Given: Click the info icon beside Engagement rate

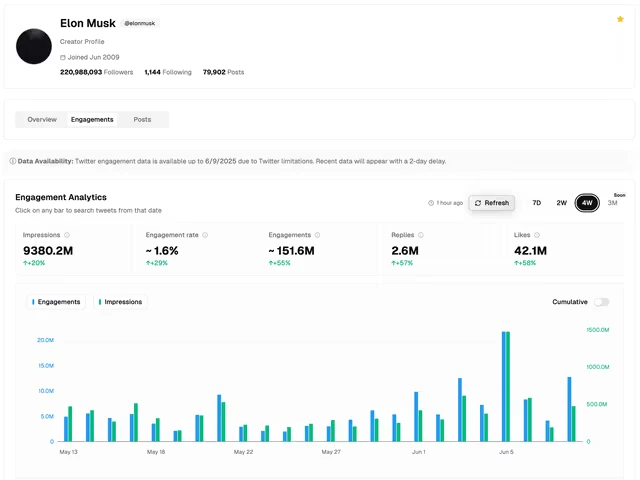Looking at the screenshot, I should (x=205, y=235).
